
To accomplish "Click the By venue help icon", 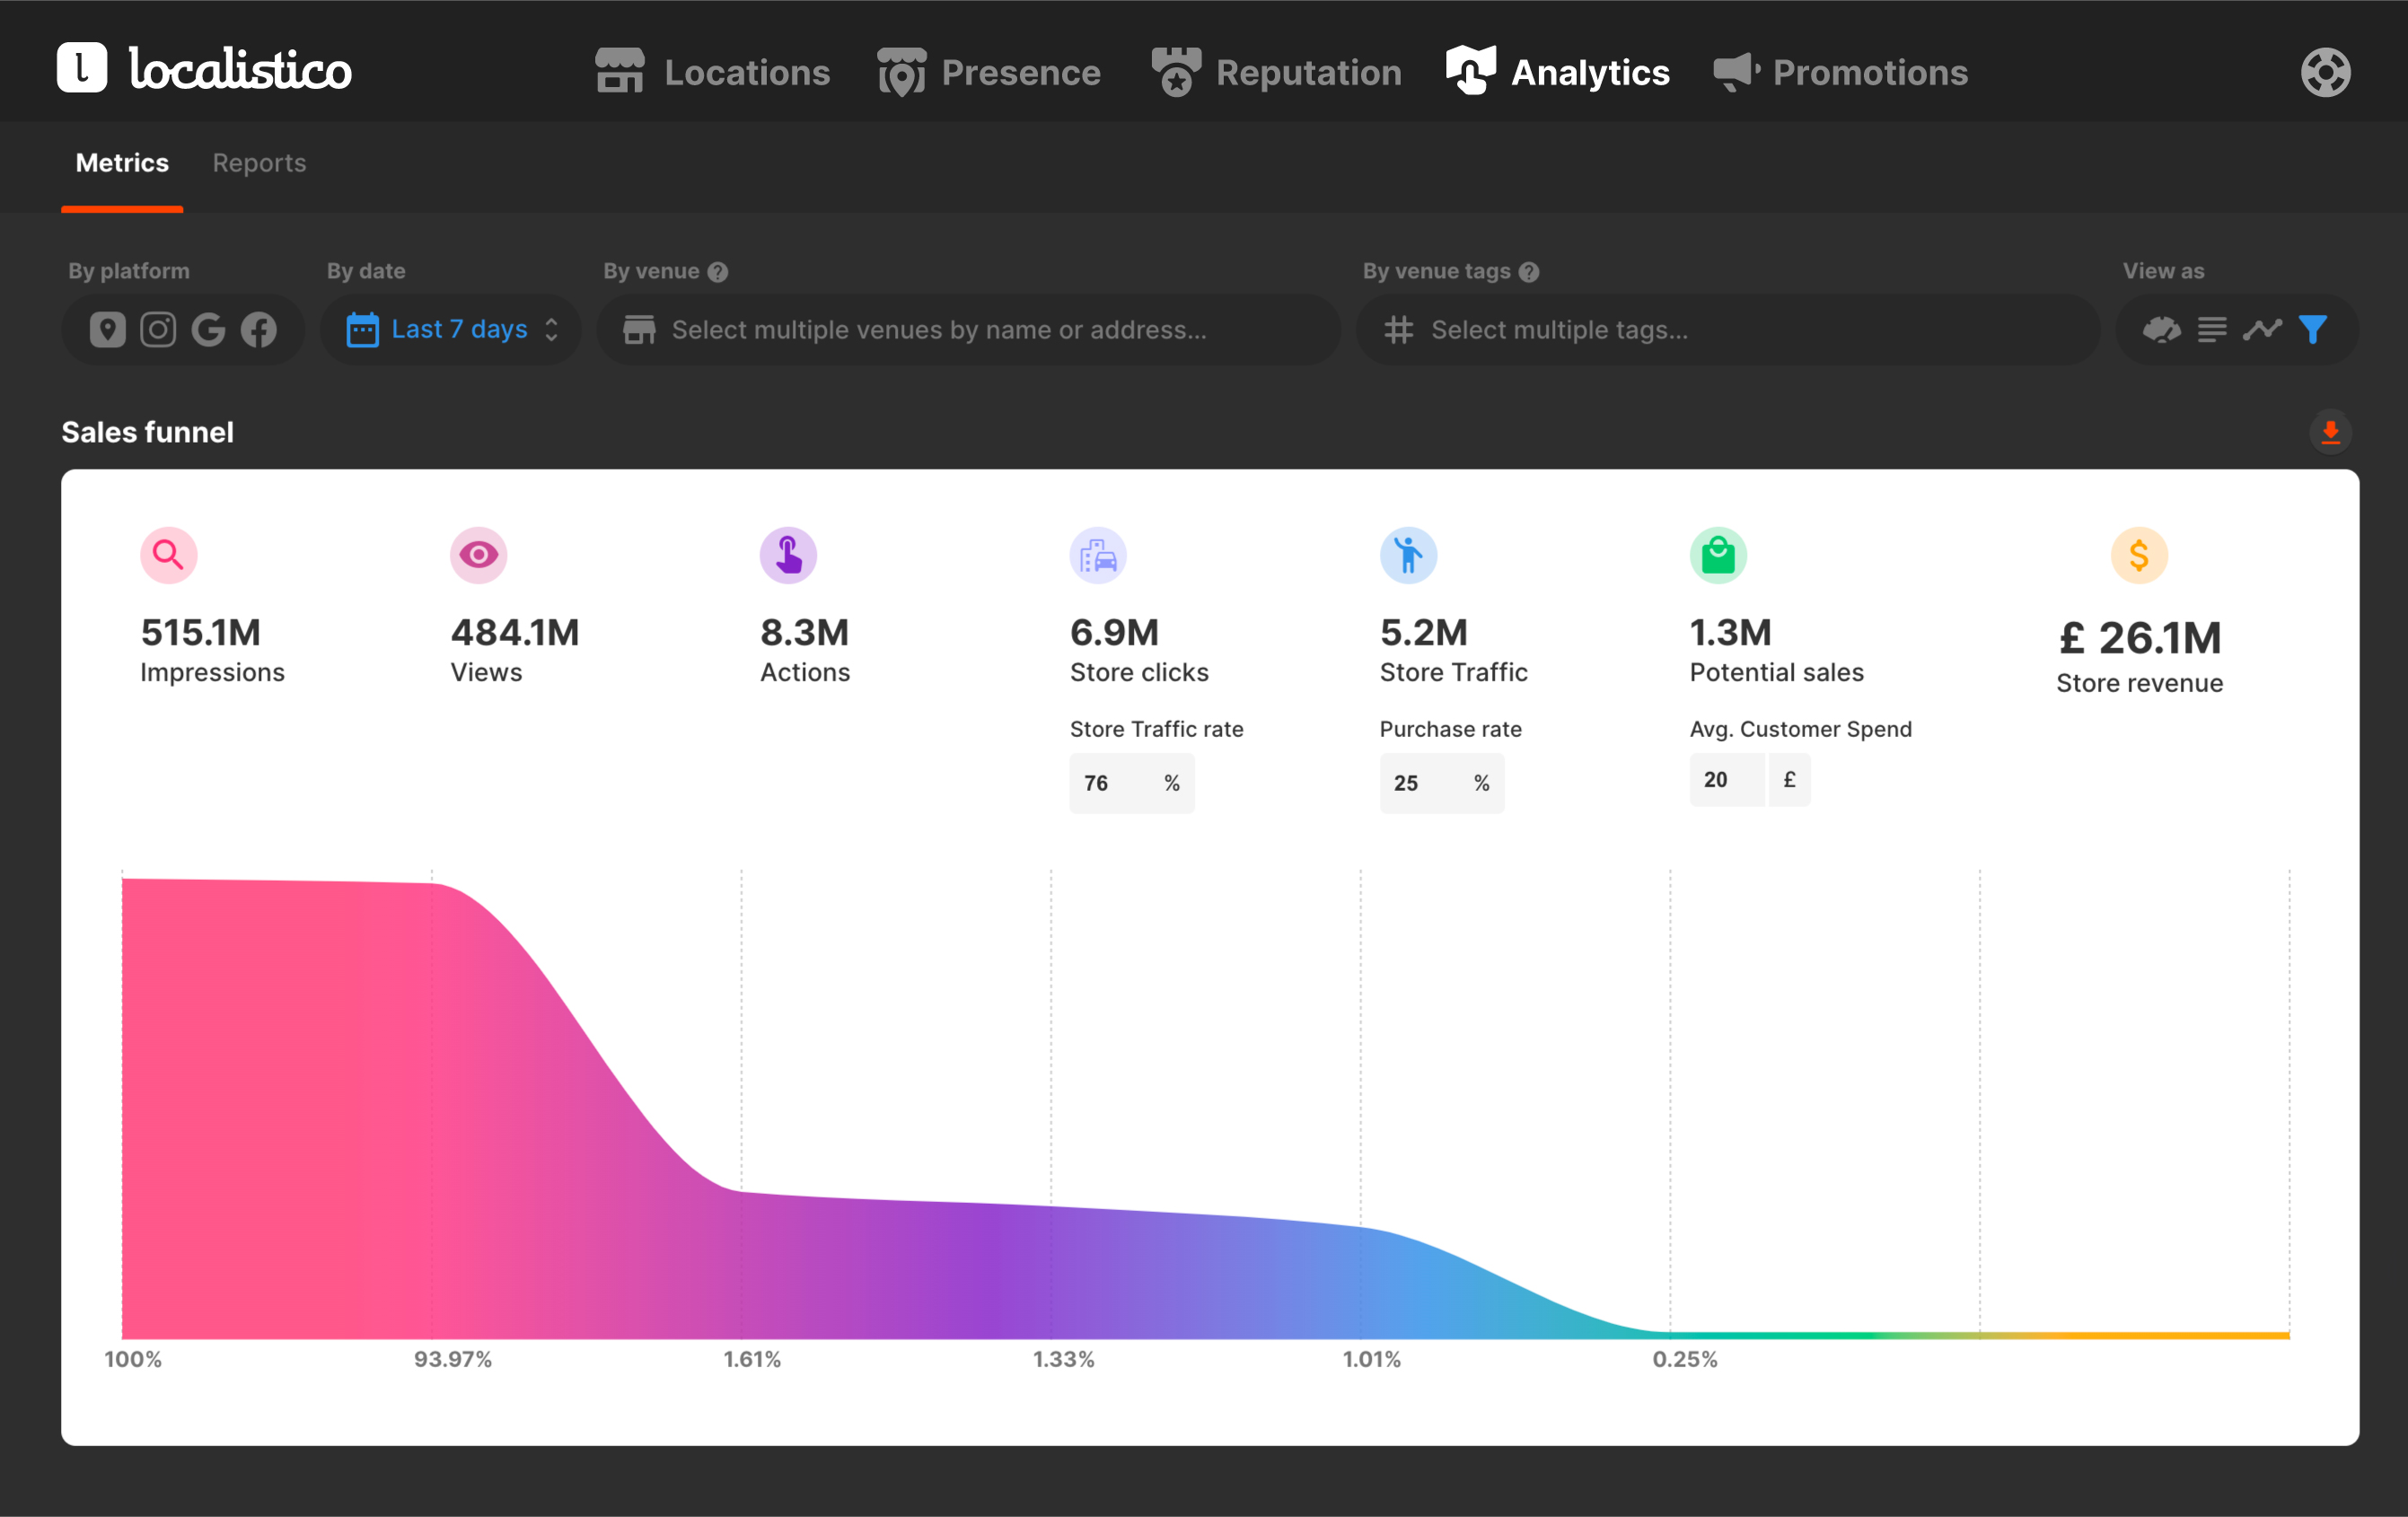I will [x=718, y=272].
